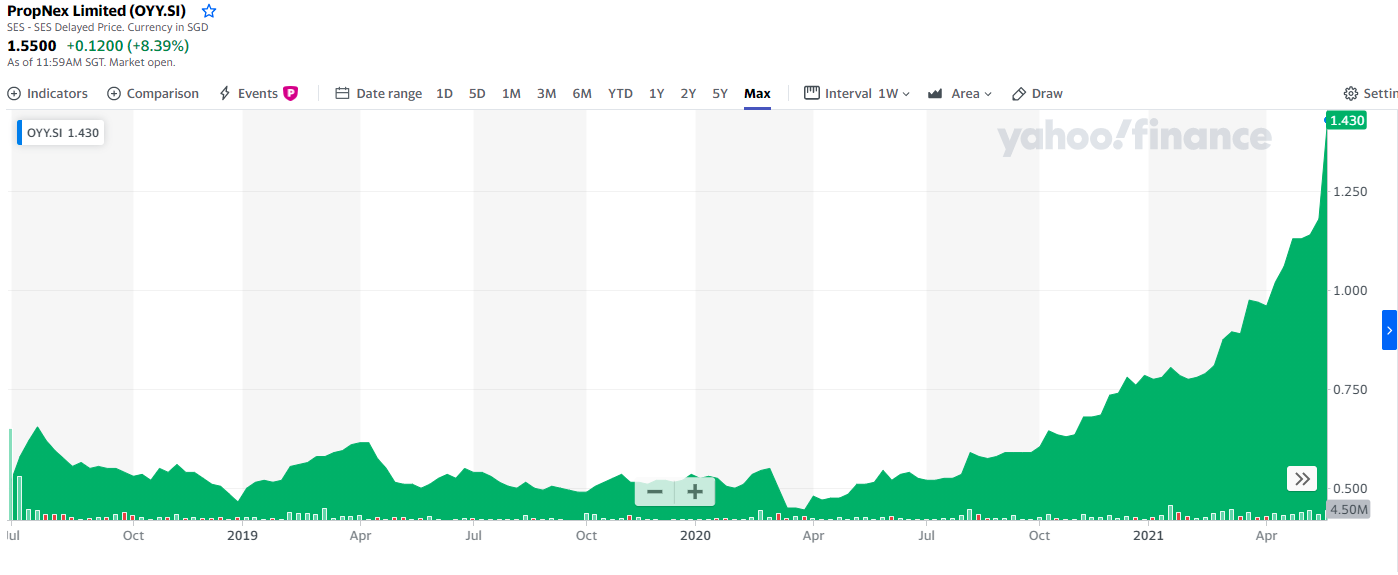Image resolution: width=1398 pixels, height=575 pixels.
Task: Expand the Area chart type dropdown
Action: coord(959,93)
